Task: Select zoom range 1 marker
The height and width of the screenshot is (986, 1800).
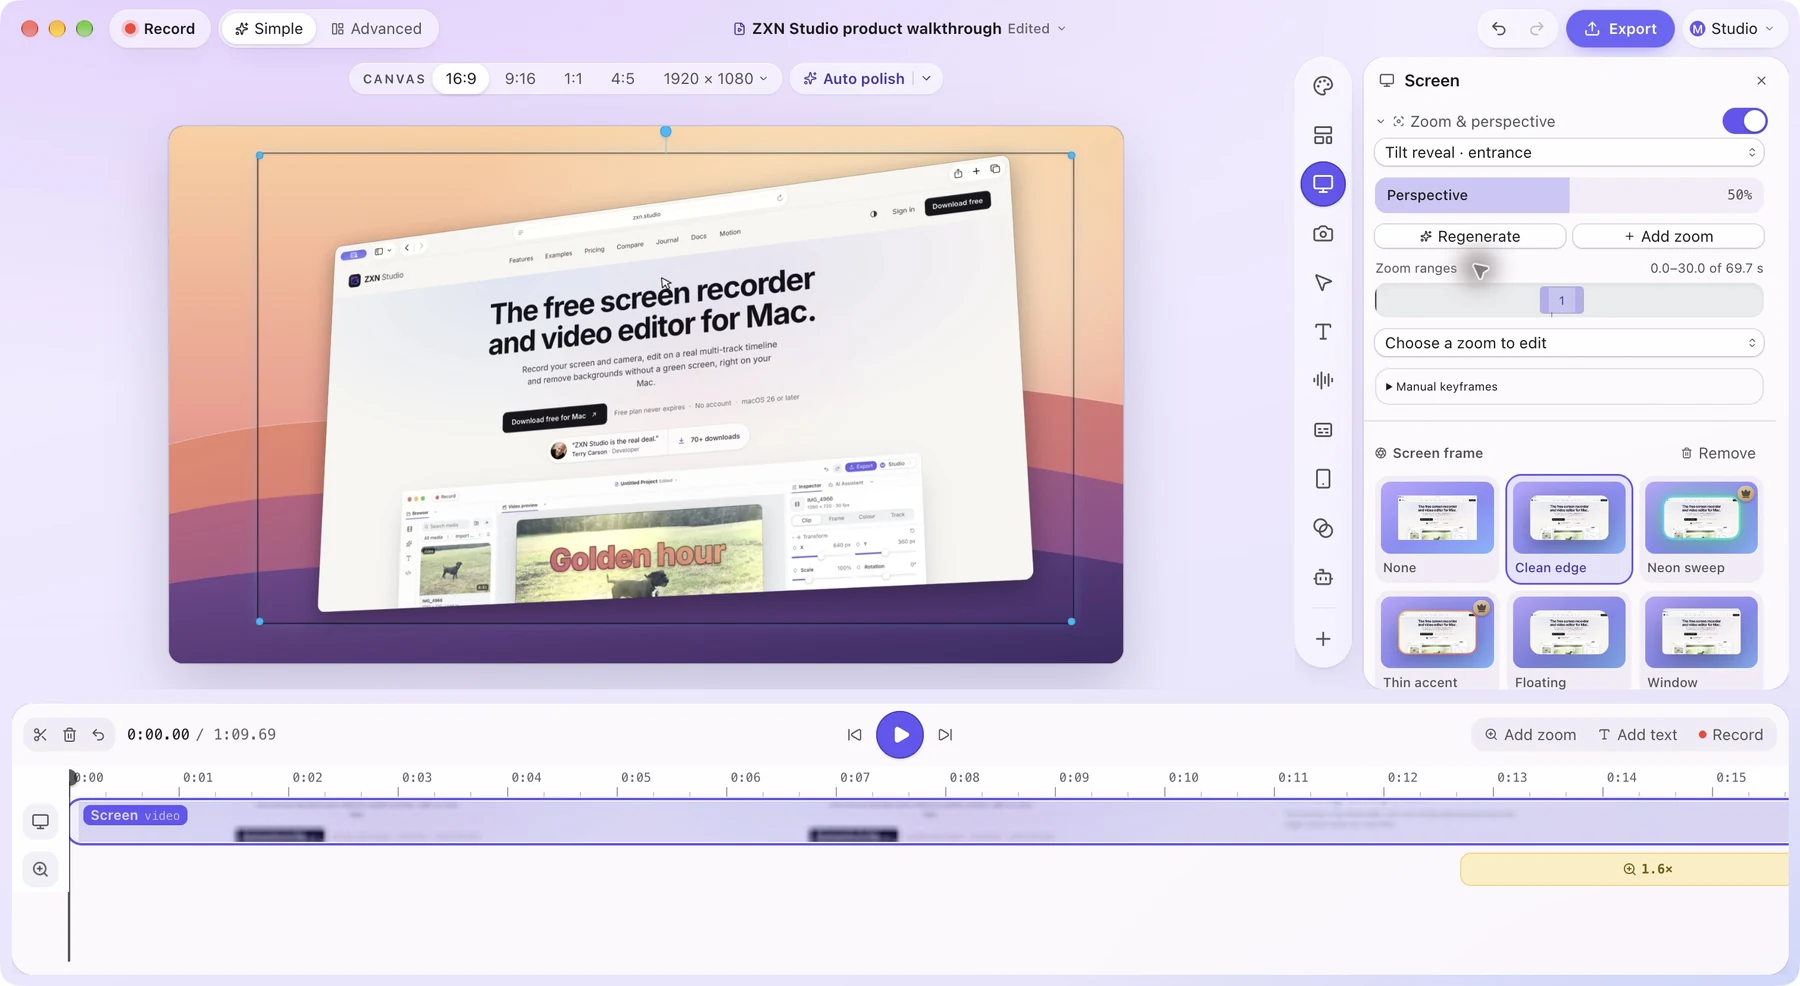Action: 1561,301
